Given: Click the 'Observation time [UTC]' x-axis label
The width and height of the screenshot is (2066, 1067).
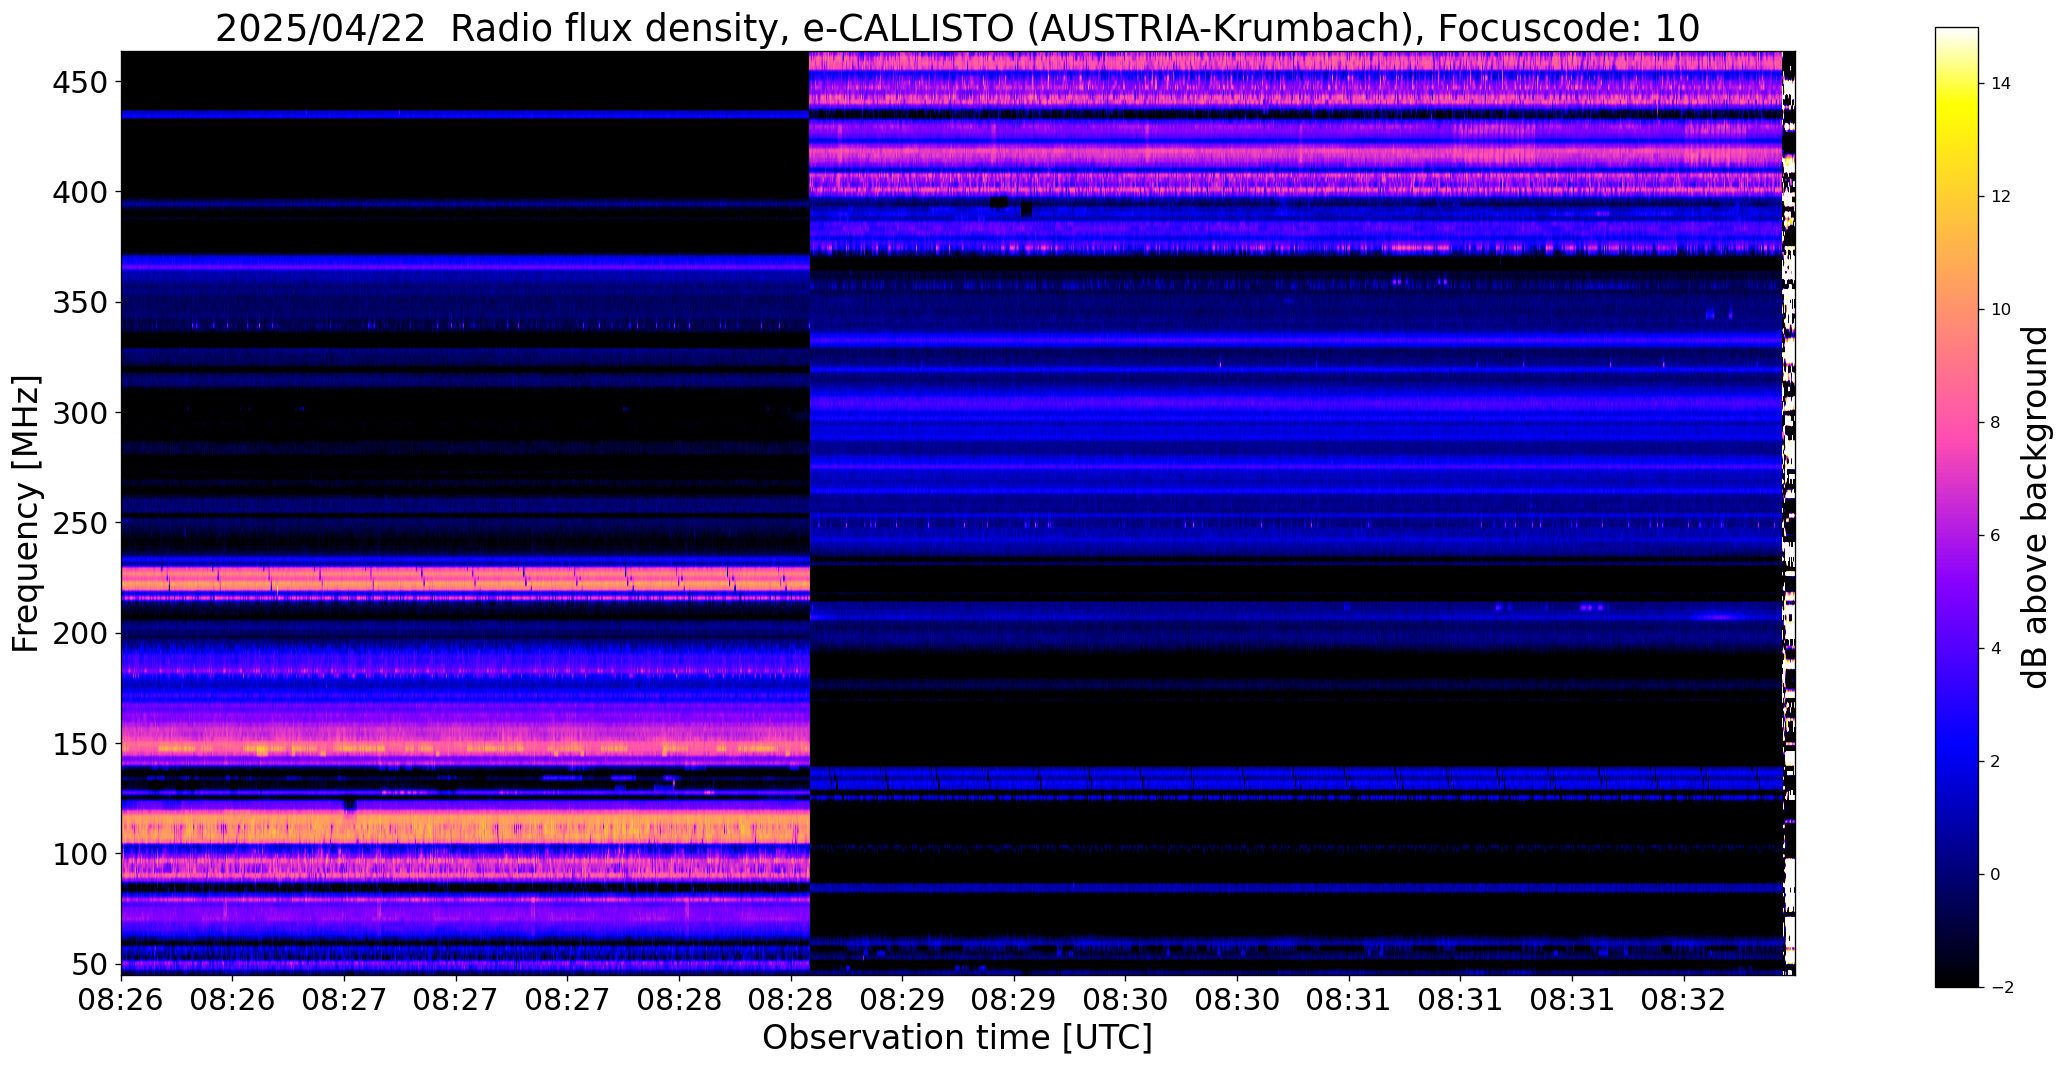Looking at the screenshot, I should click(x=957, y=1037).
